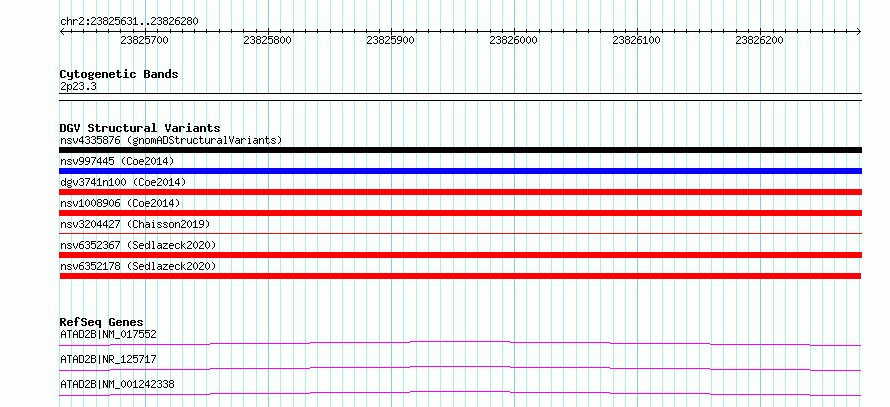Open variant label nsv4335876 (gnomADStructuralVariants)
Image resolution: width=890 pixels, height=407 pixels.
click(x=171, y=140)
